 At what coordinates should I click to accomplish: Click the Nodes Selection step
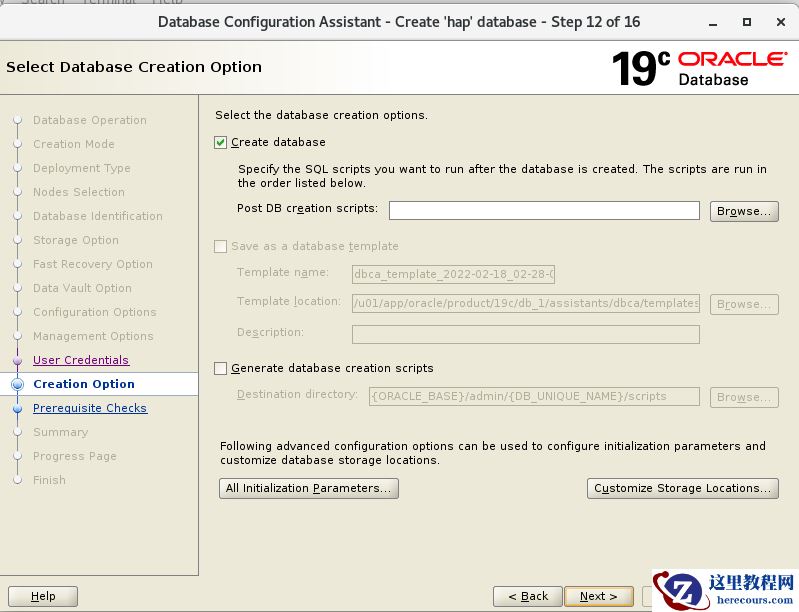click(x=79, y=192)
